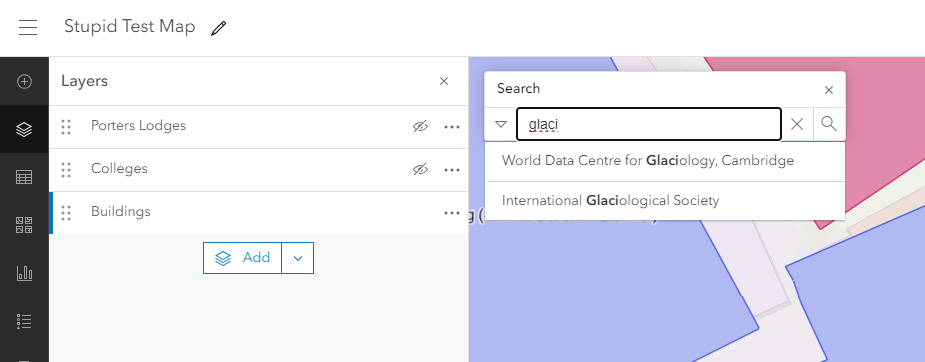The width and height of the screenshot is (925, 362).
Task: Open the Basemap gallery sidebar icon
Action: coord(24,225)
